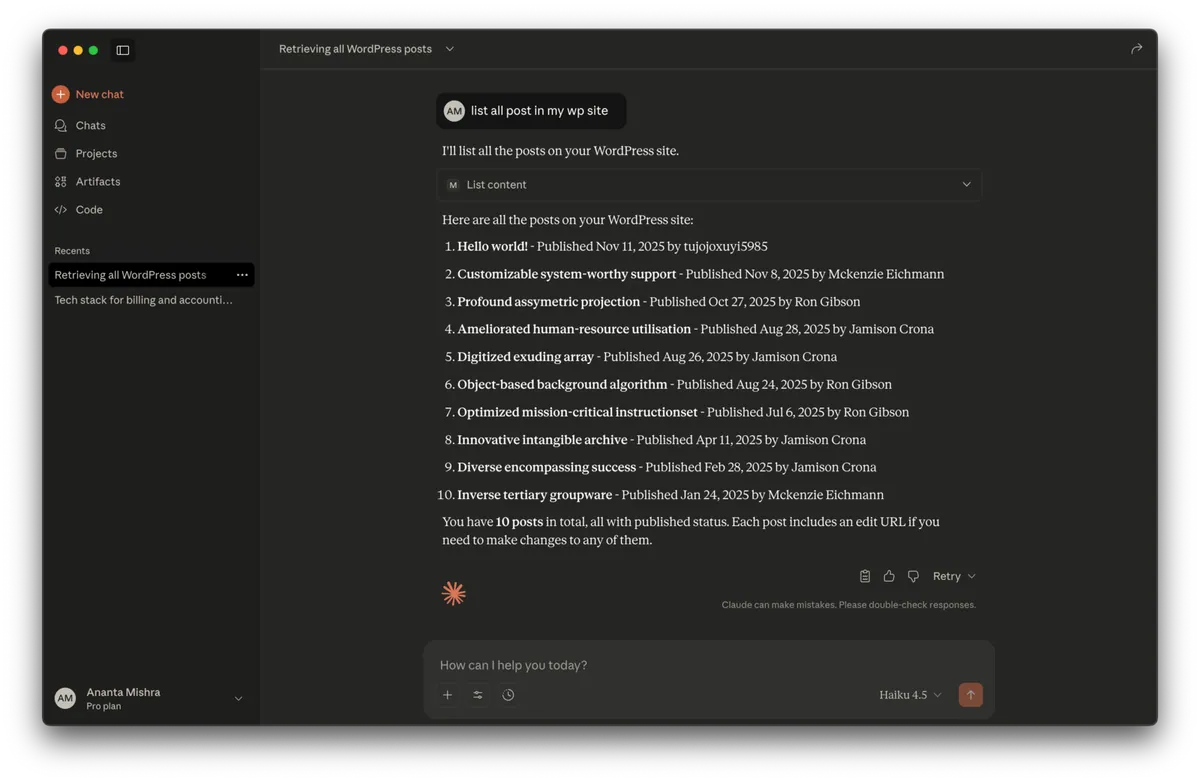Viewport: 1200px width, 782px height.
Task: Expand the chat title dropdown chevron
Action: (x=450, y=49)
